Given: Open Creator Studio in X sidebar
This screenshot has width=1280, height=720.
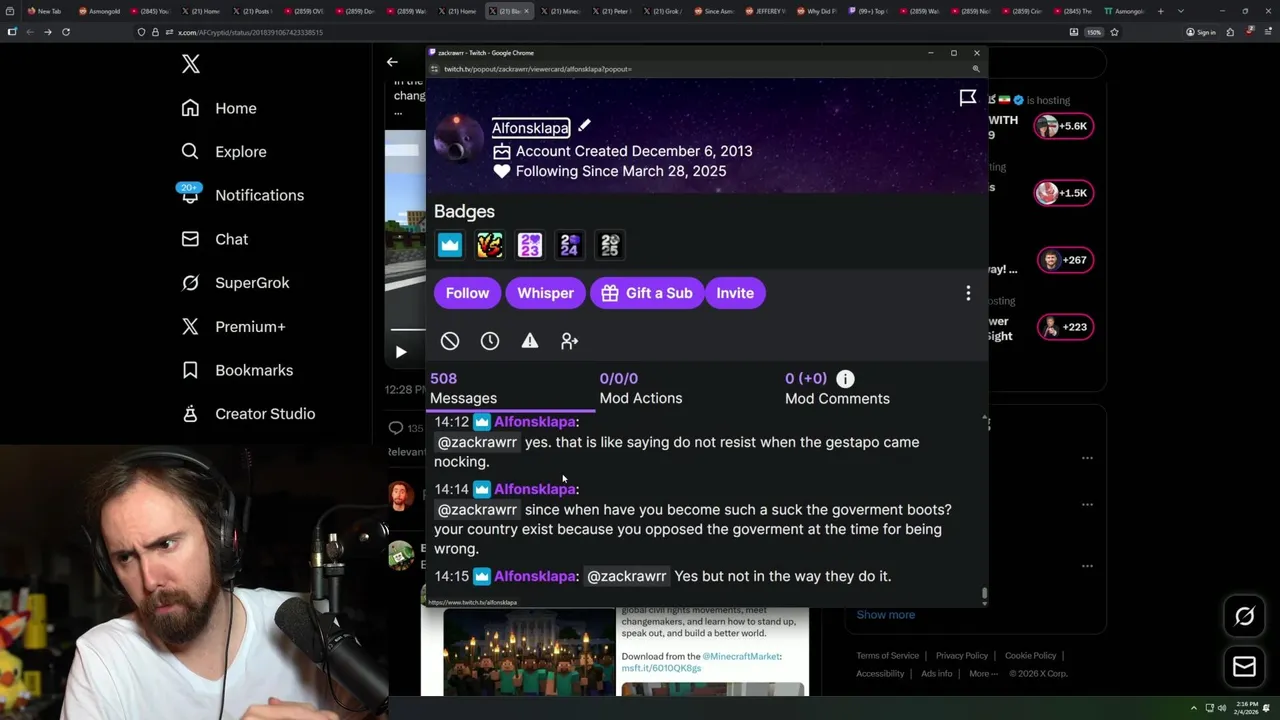Looking at the screenshot, I should coord(248,414).
